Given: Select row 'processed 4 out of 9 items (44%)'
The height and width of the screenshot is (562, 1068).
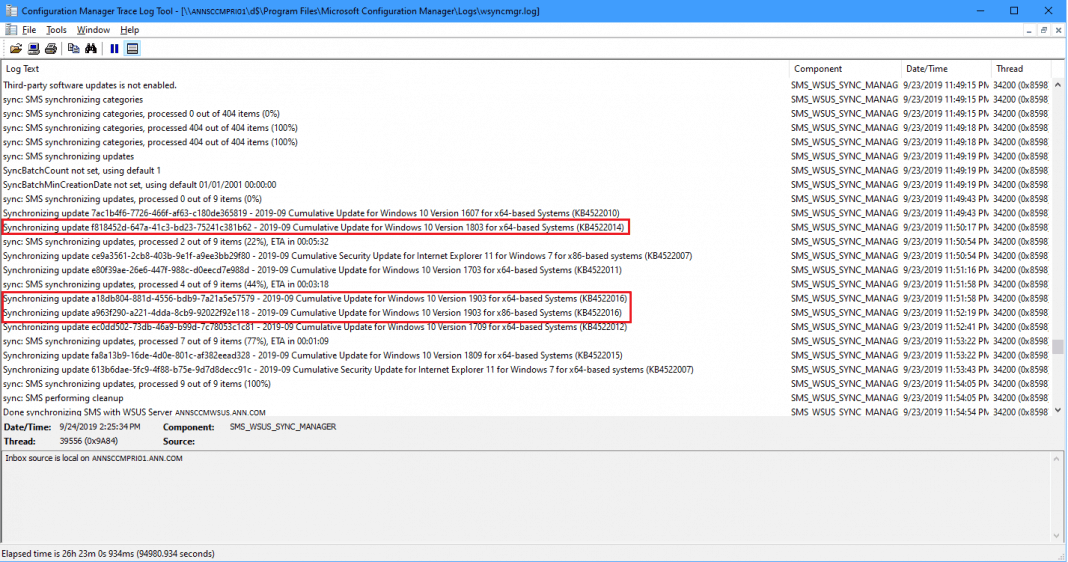Looking at the screenshot, I should (x=525, y=284).
